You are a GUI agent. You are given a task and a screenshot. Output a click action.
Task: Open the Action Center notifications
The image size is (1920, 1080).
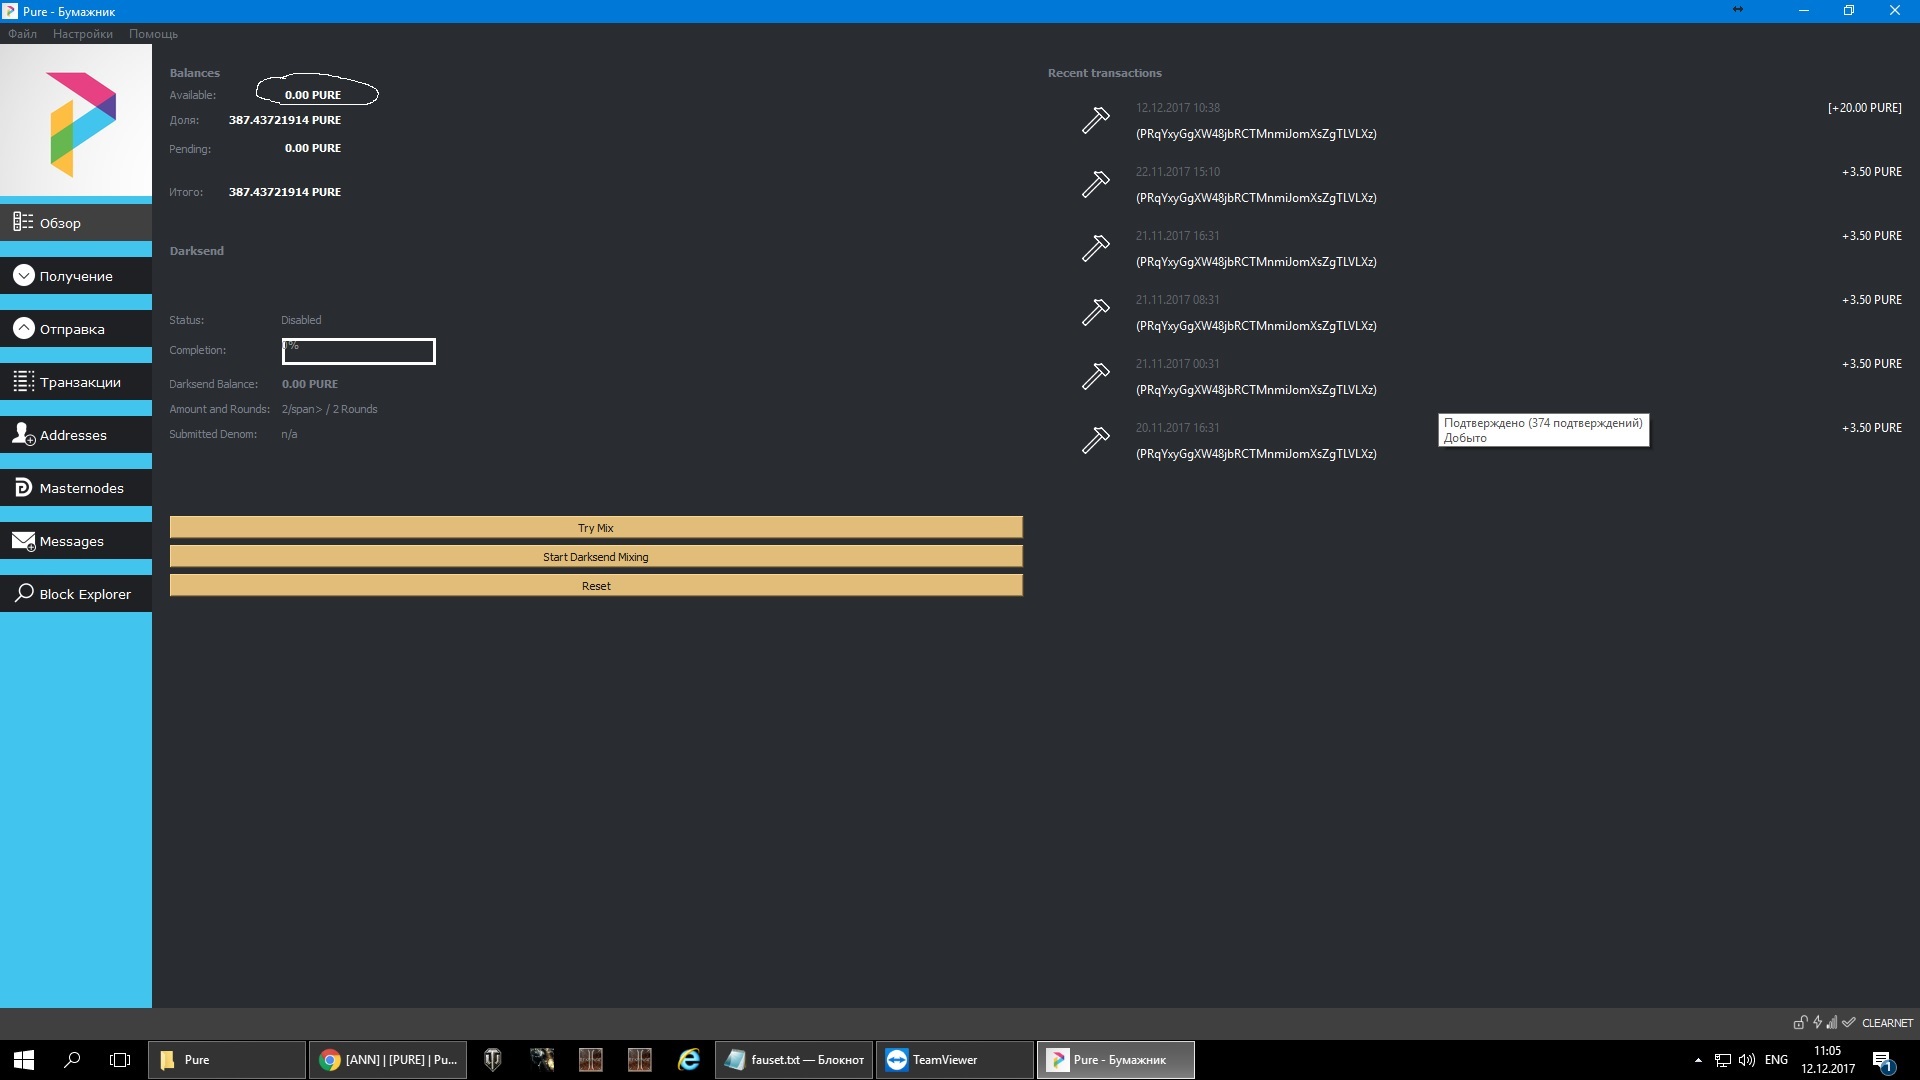[1883, 1060]
